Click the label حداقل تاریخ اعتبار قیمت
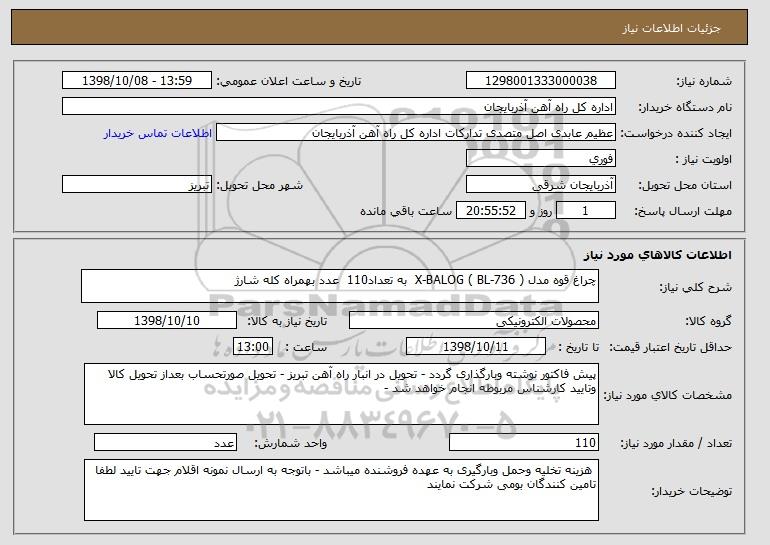The image size is (770, 545). pyautogui.click(x=671, y=348)
